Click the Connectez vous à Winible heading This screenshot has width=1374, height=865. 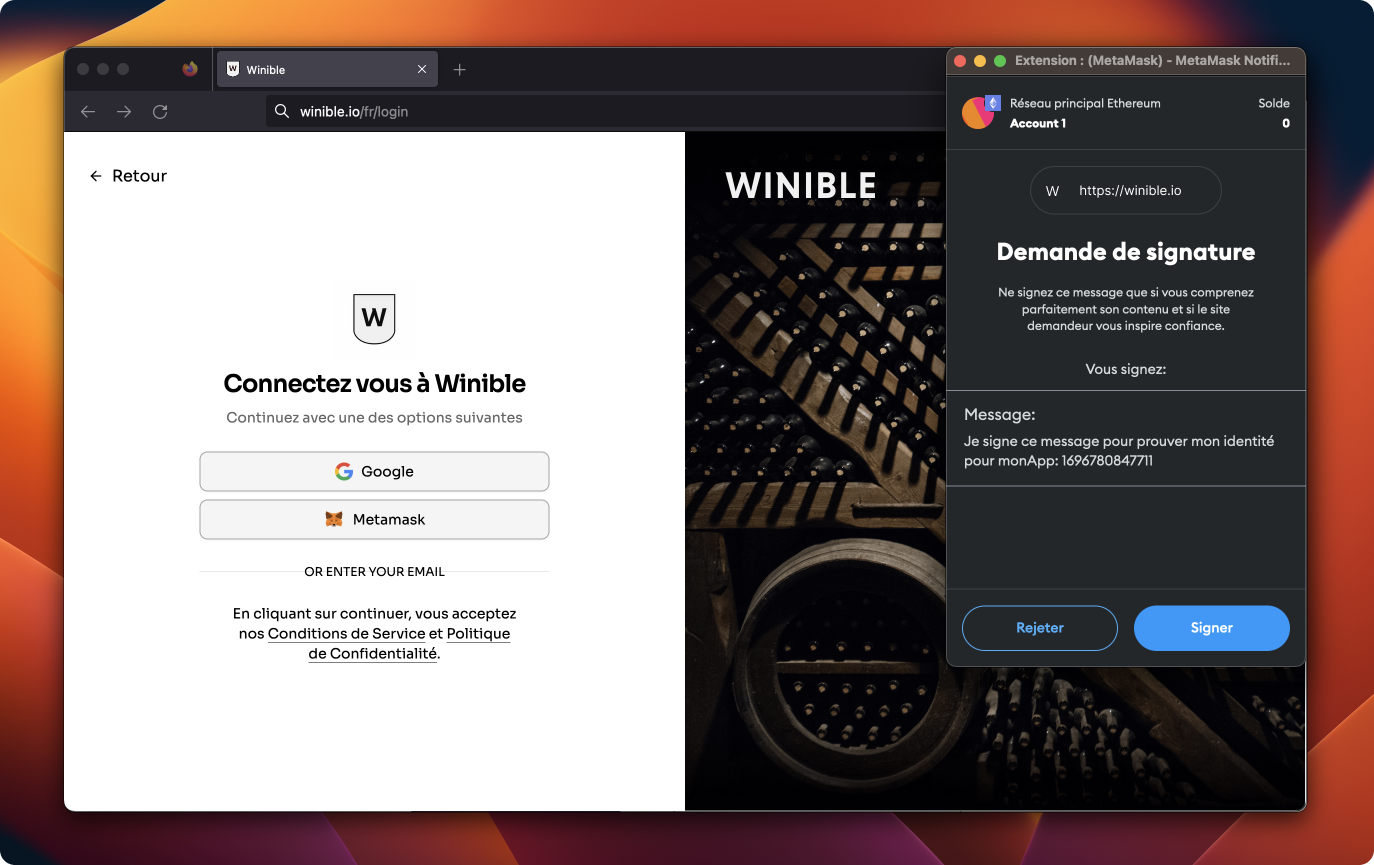click(x=375, y=384)
